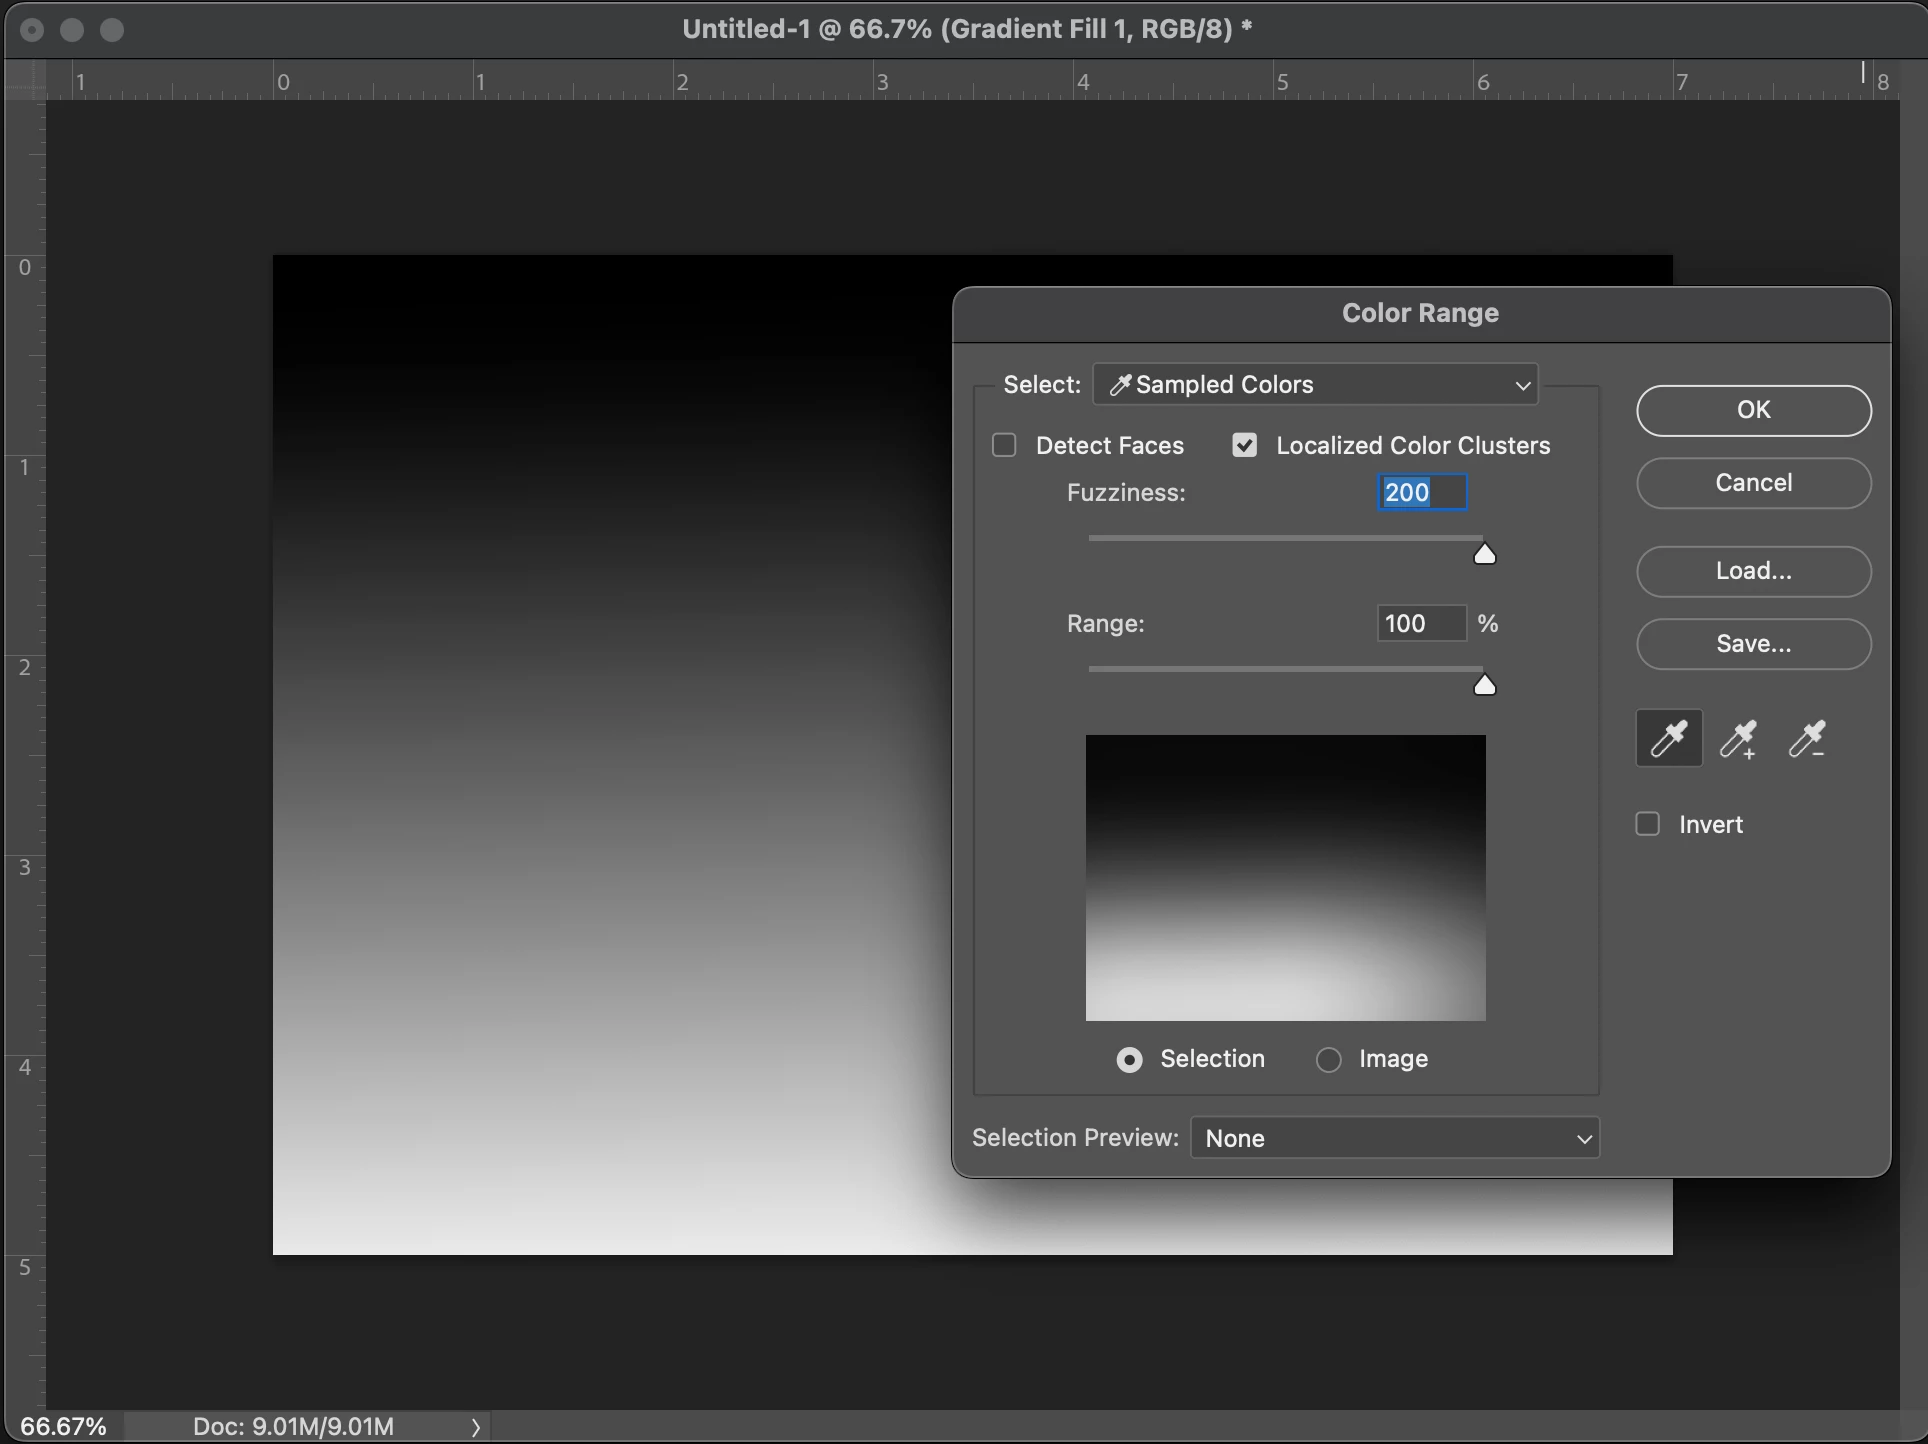
Task: Click the Save... button
Action: point(1753,644)
